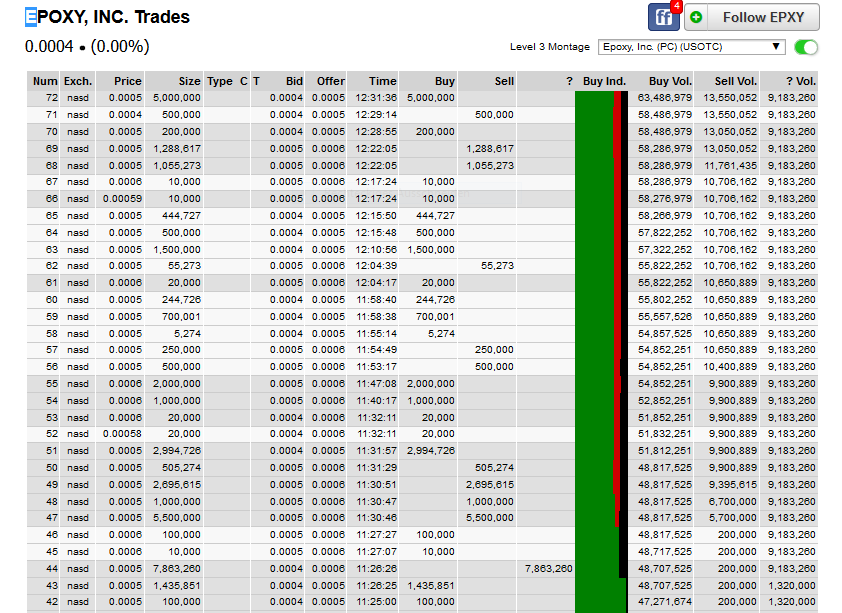This screenshot has height=613, width=842.
Task: Toggle the green Level 3 Montage switch
Action: [x=805, y=47]
